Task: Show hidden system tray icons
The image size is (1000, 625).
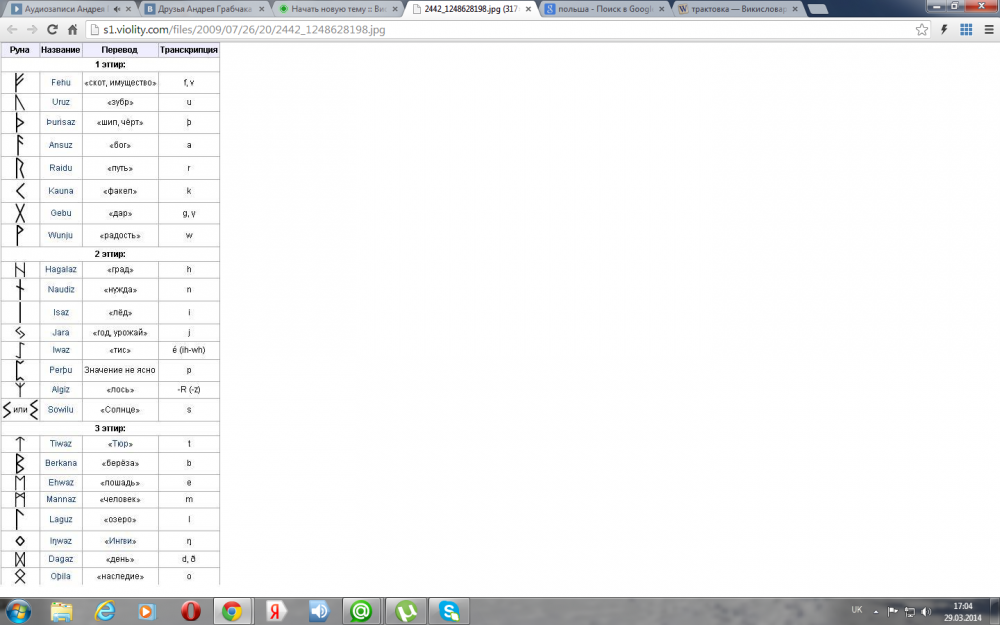Action: [x=876, y=612]
